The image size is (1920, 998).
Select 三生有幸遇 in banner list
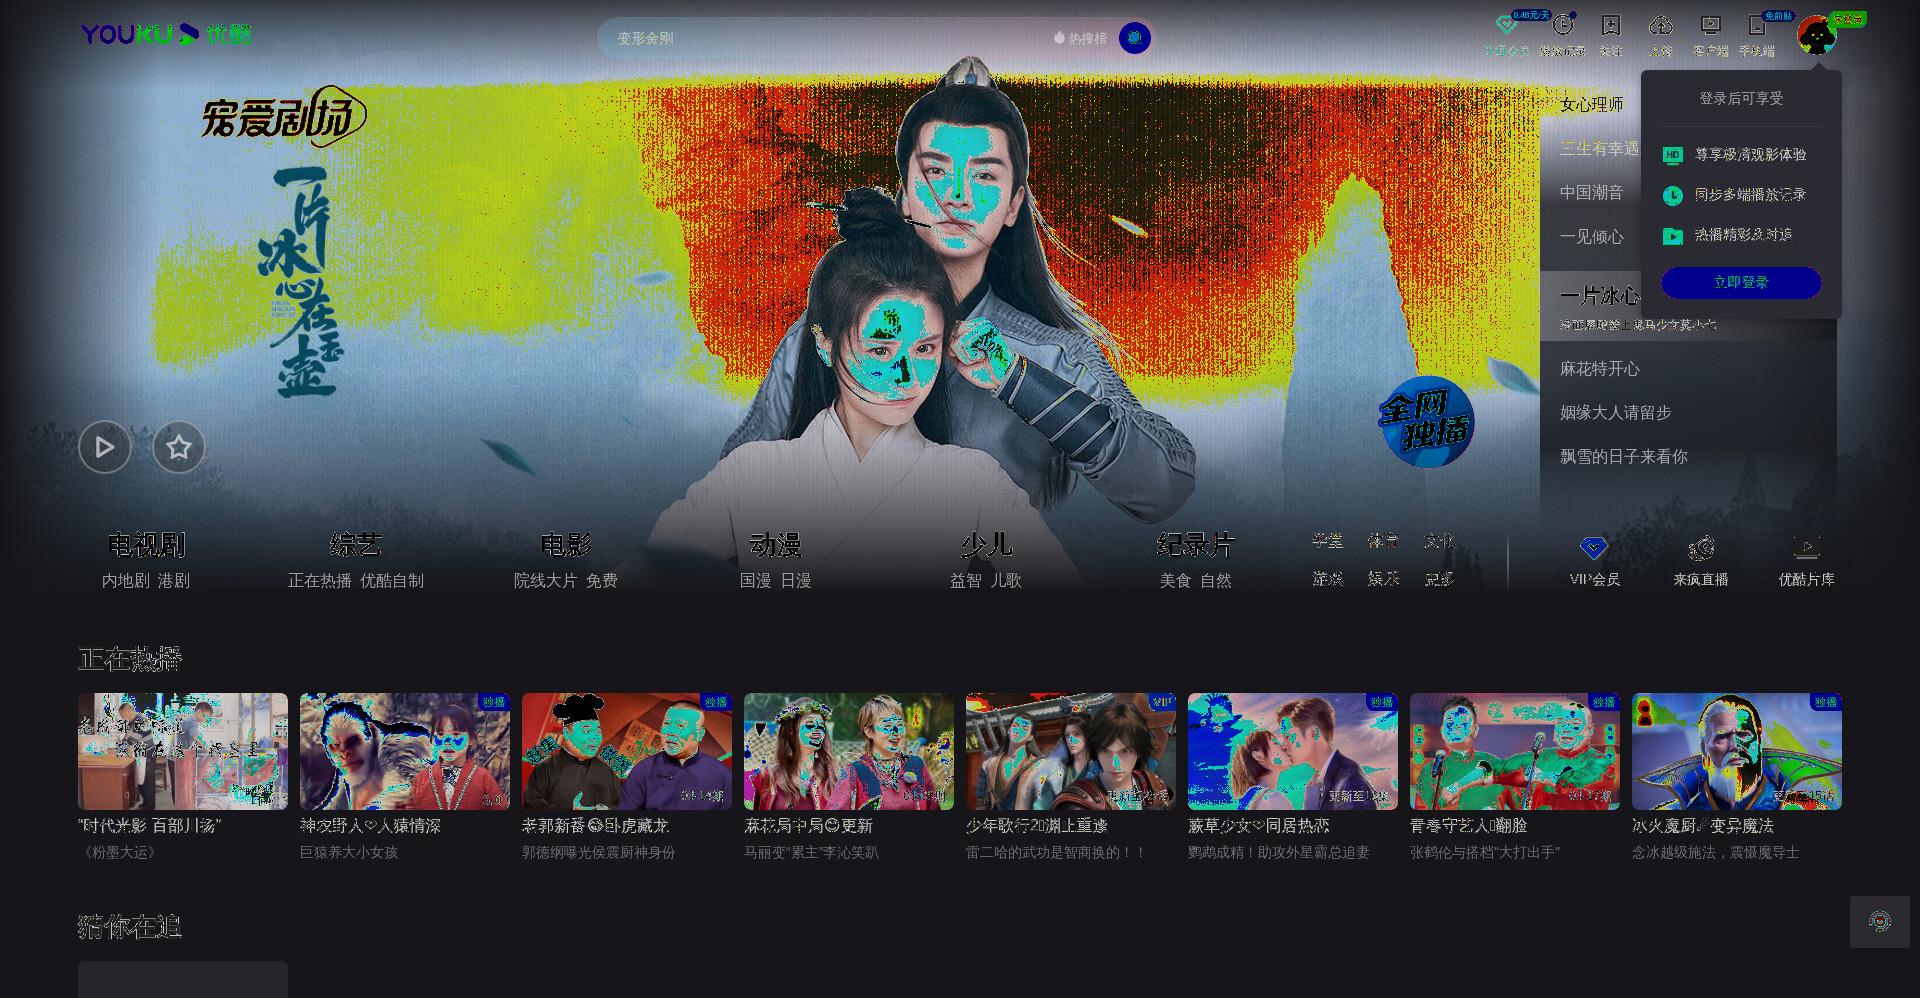1599,148
